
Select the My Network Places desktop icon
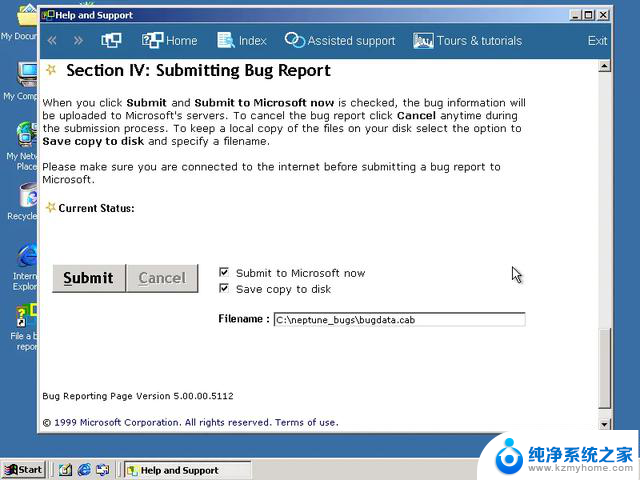click(20, 146)
